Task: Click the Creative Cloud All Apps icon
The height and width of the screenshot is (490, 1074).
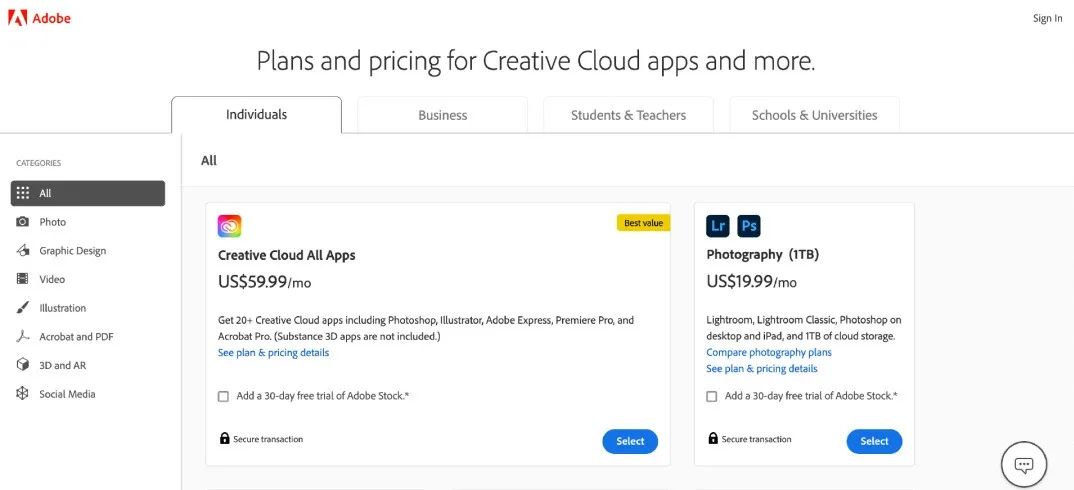Action: pyautogui.click(x=229, y=226)
